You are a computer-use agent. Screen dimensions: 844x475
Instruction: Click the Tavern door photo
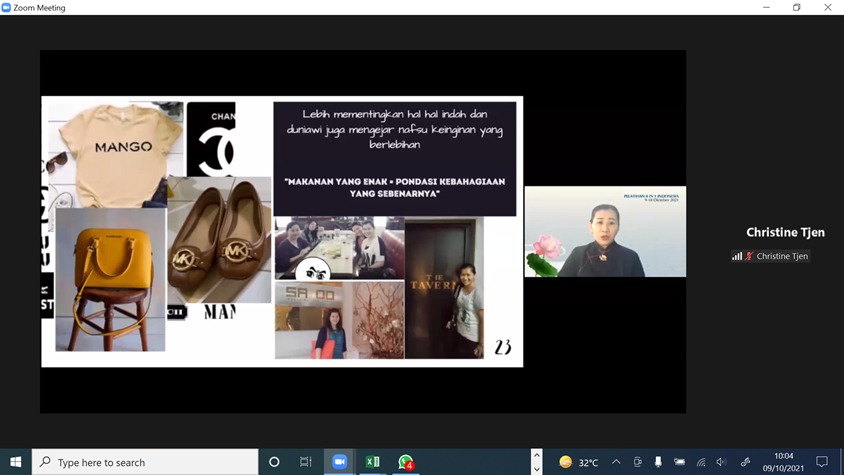pyautogui.click(x=444, y=288)
